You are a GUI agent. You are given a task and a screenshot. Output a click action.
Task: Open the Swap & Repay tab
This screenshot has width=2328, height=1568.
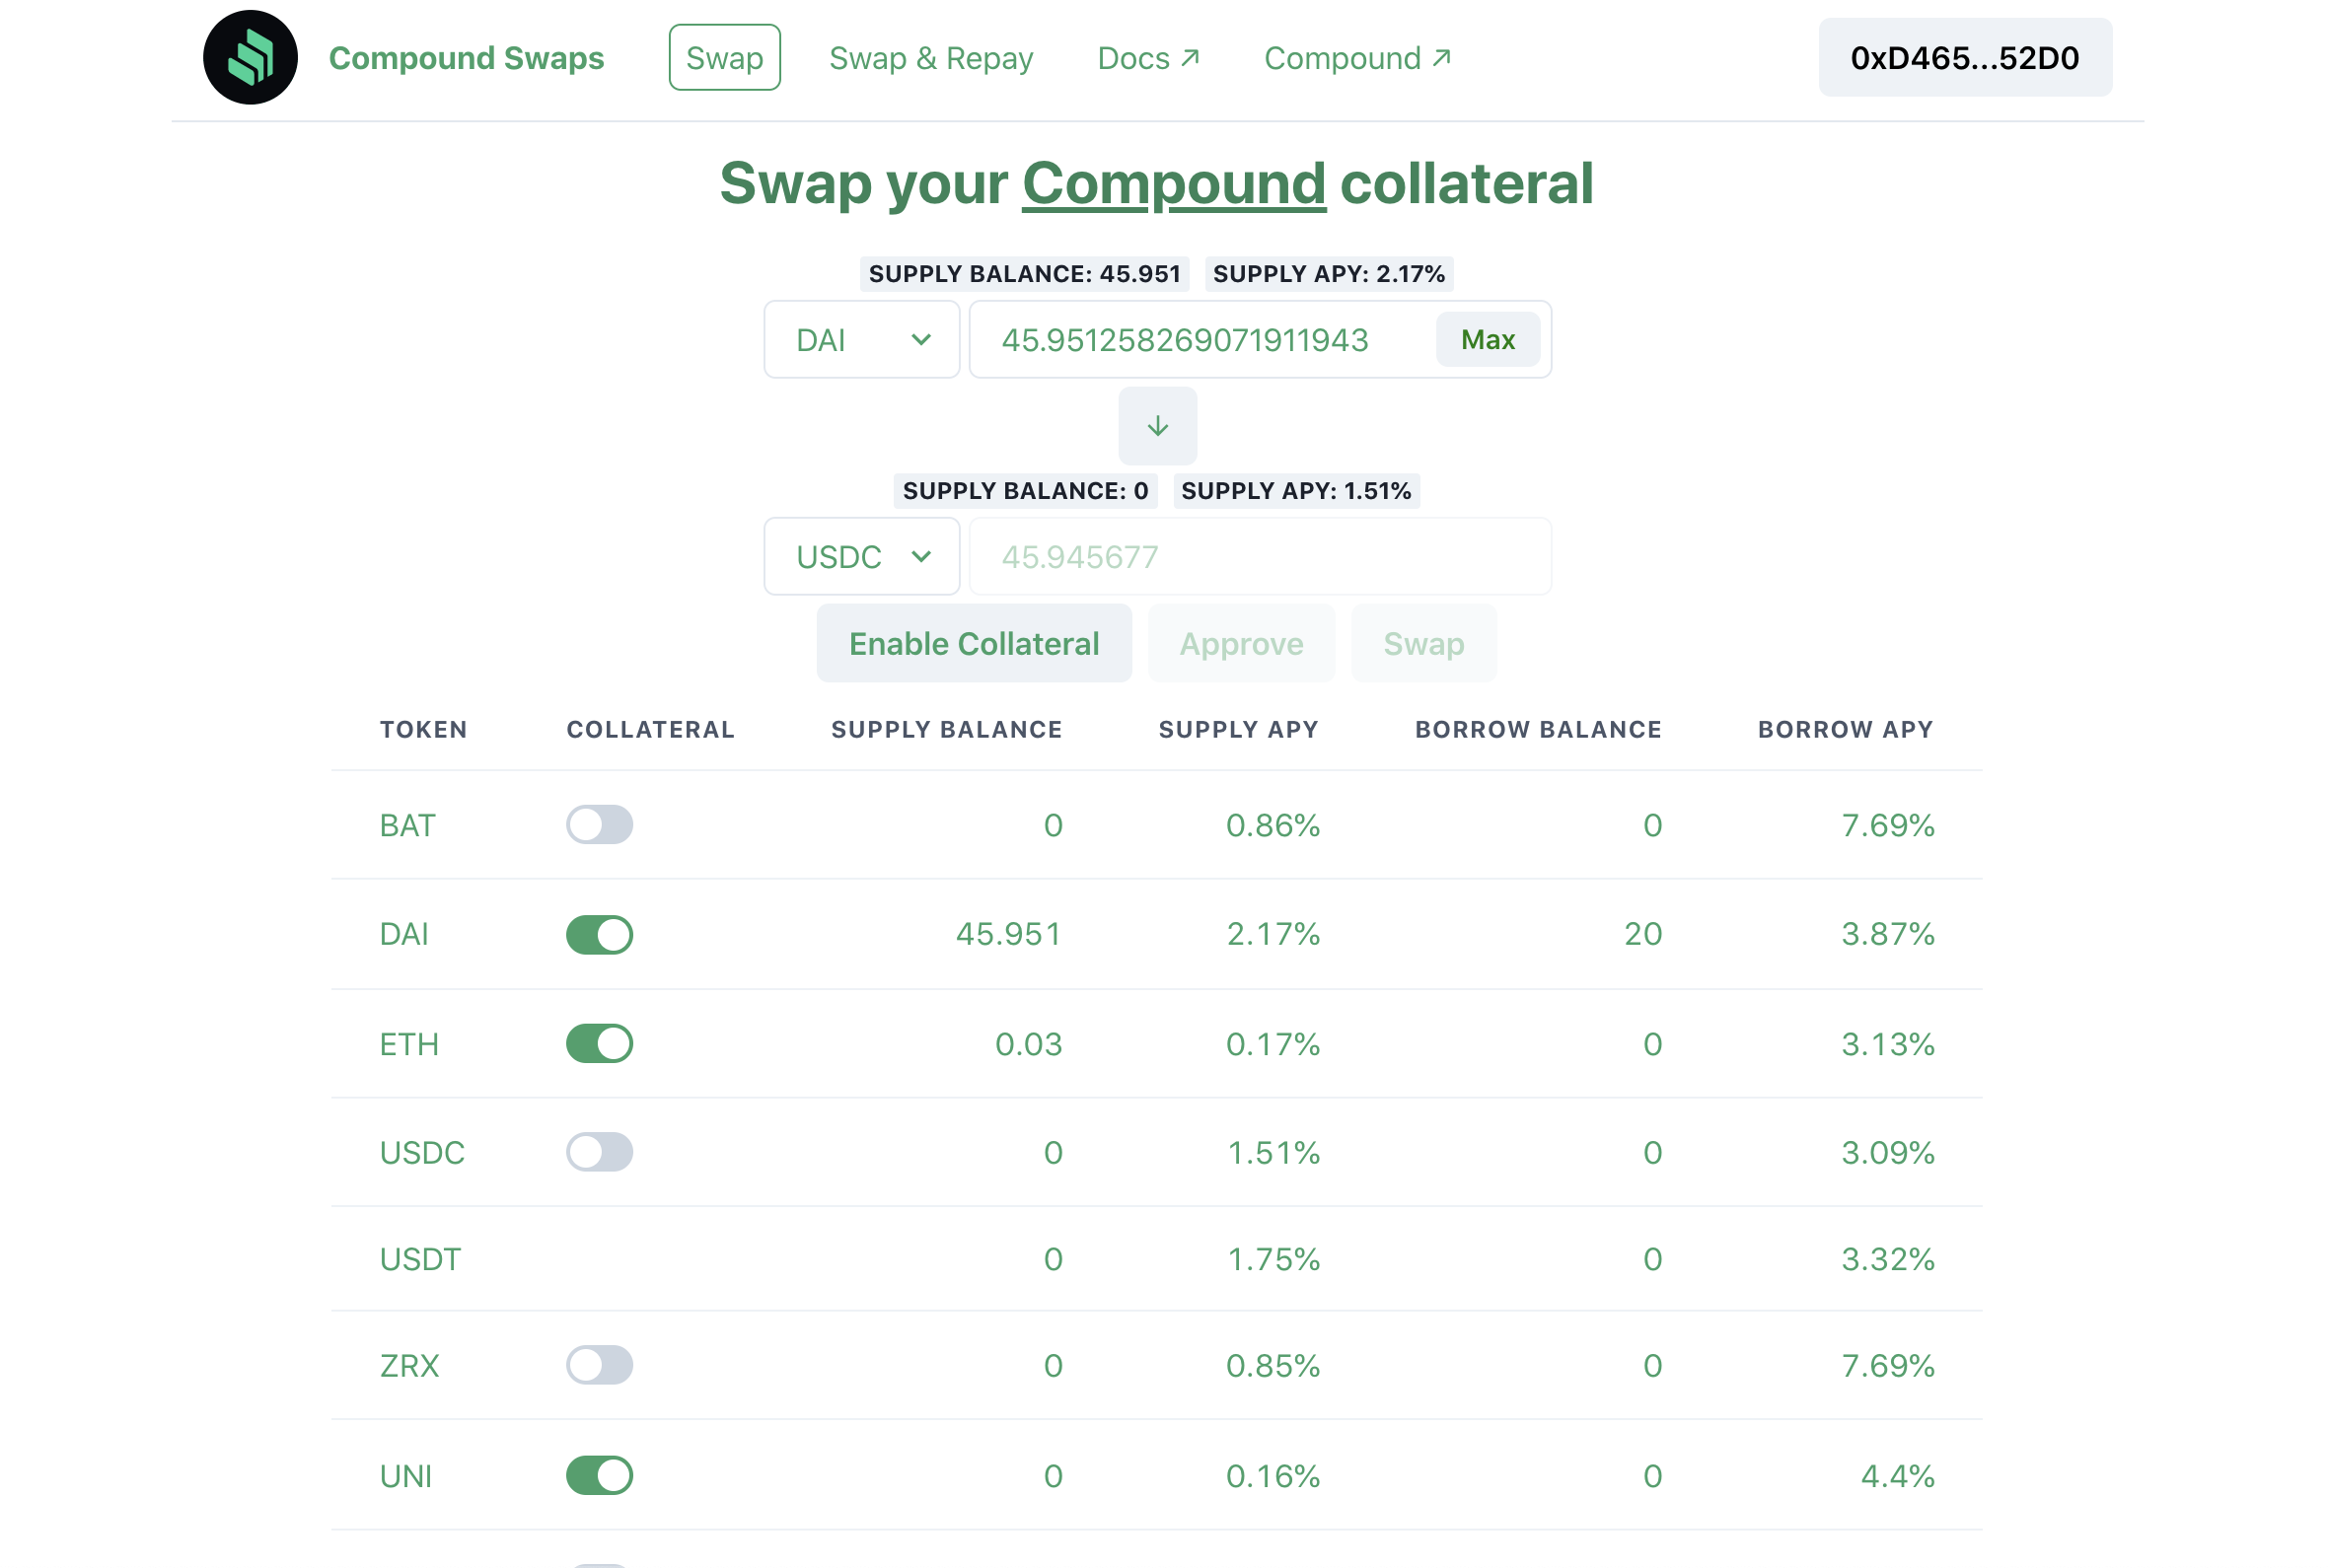pyautogui.click(x=931, y=58)
